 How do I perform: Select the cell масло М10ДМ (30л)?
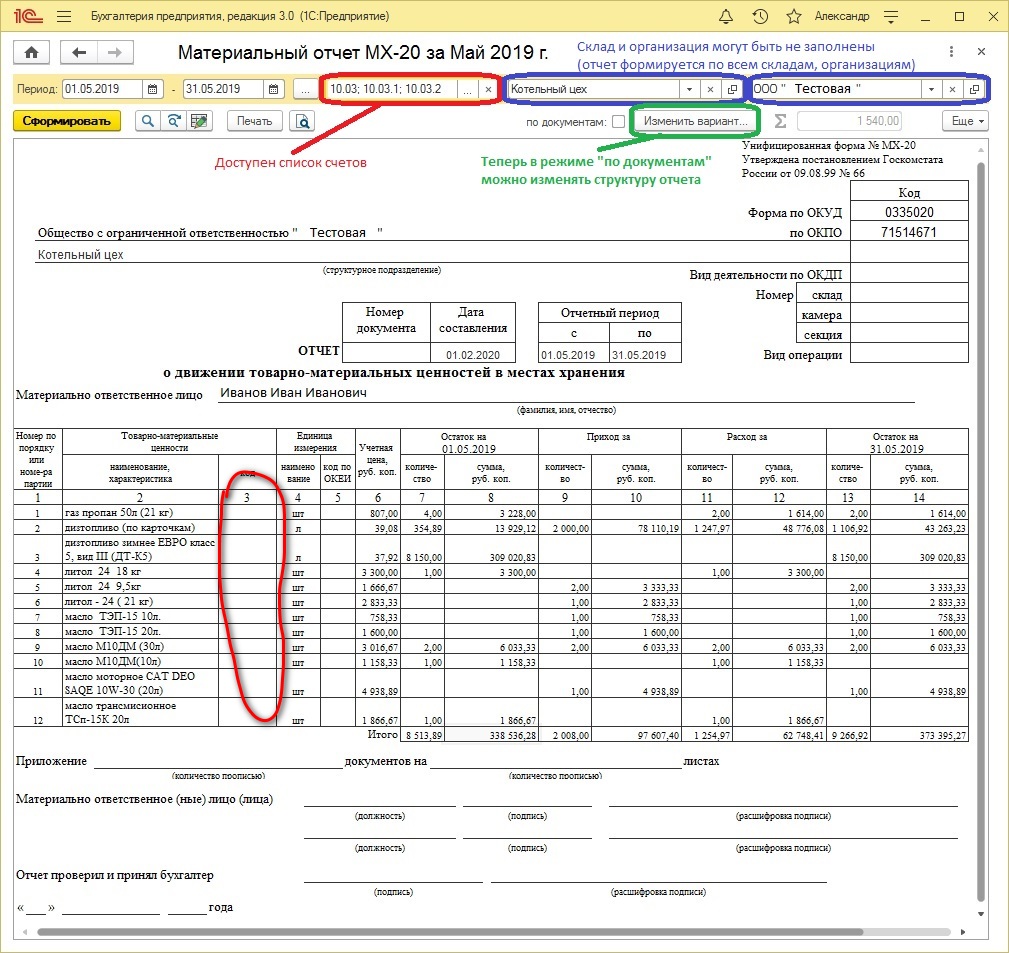[140, 646]
